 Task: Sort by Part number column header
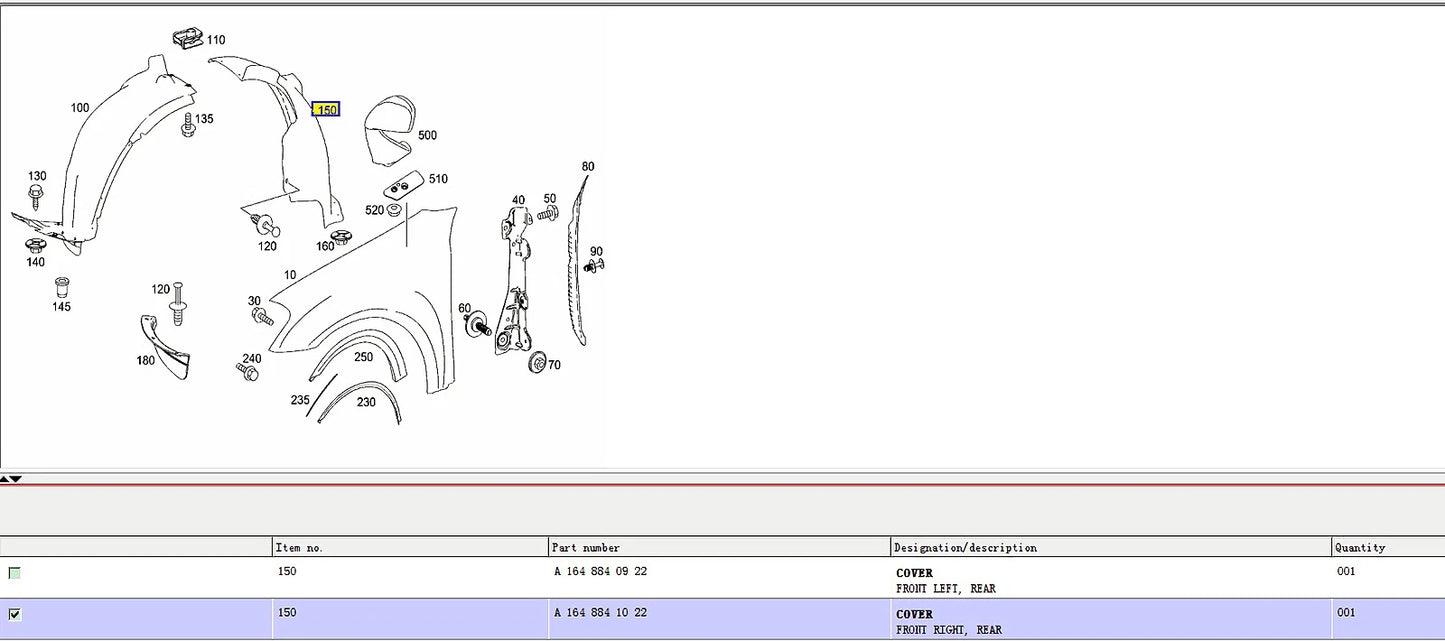(x=719, y=547)
